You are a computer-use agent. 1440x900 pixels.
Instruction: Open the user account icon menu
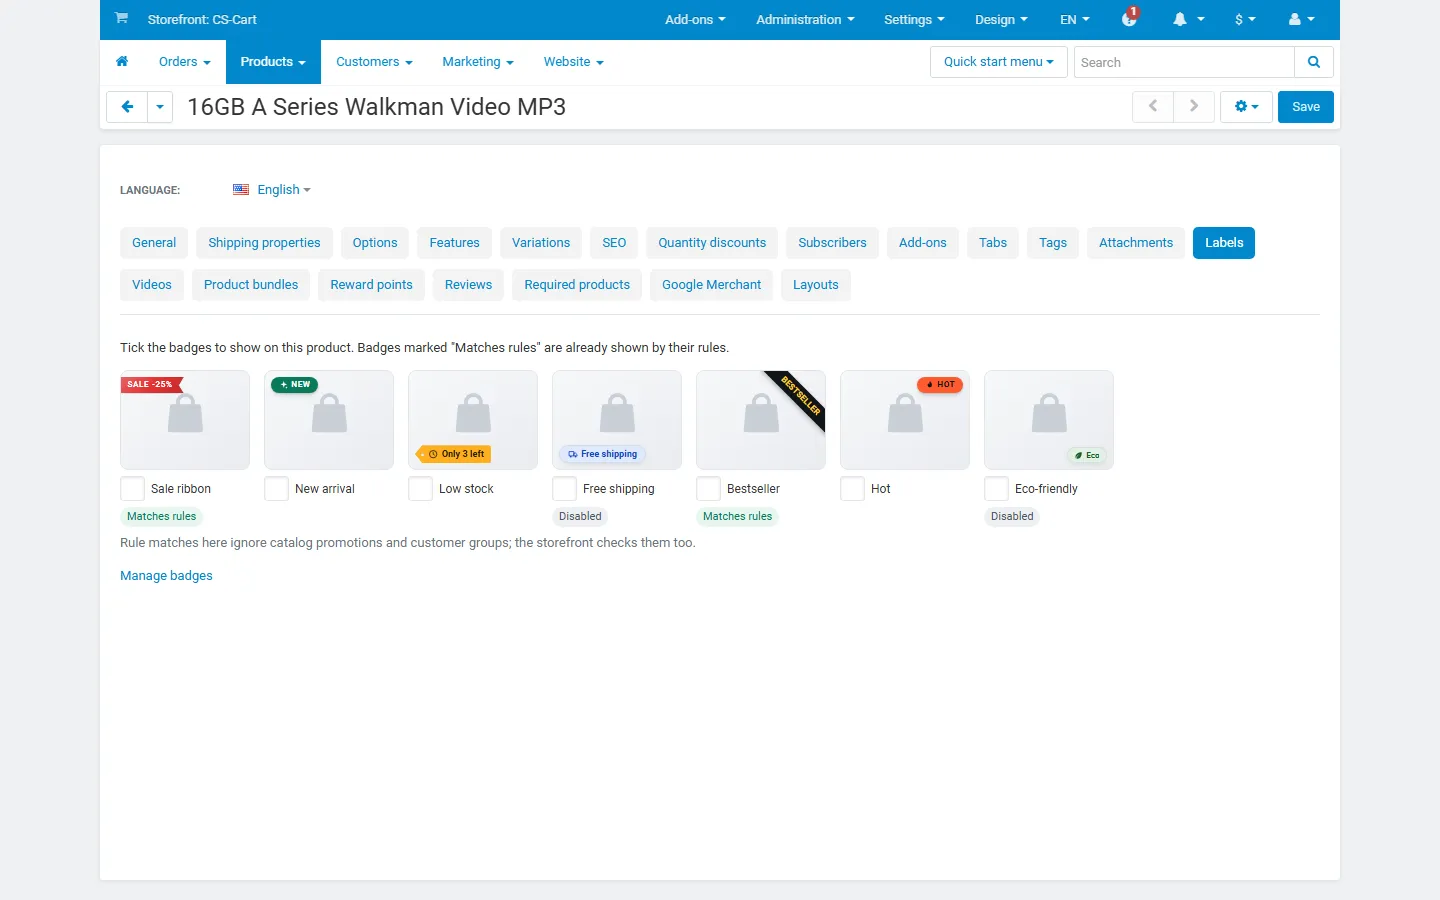pyautogui.click(x=1301, y=19)
